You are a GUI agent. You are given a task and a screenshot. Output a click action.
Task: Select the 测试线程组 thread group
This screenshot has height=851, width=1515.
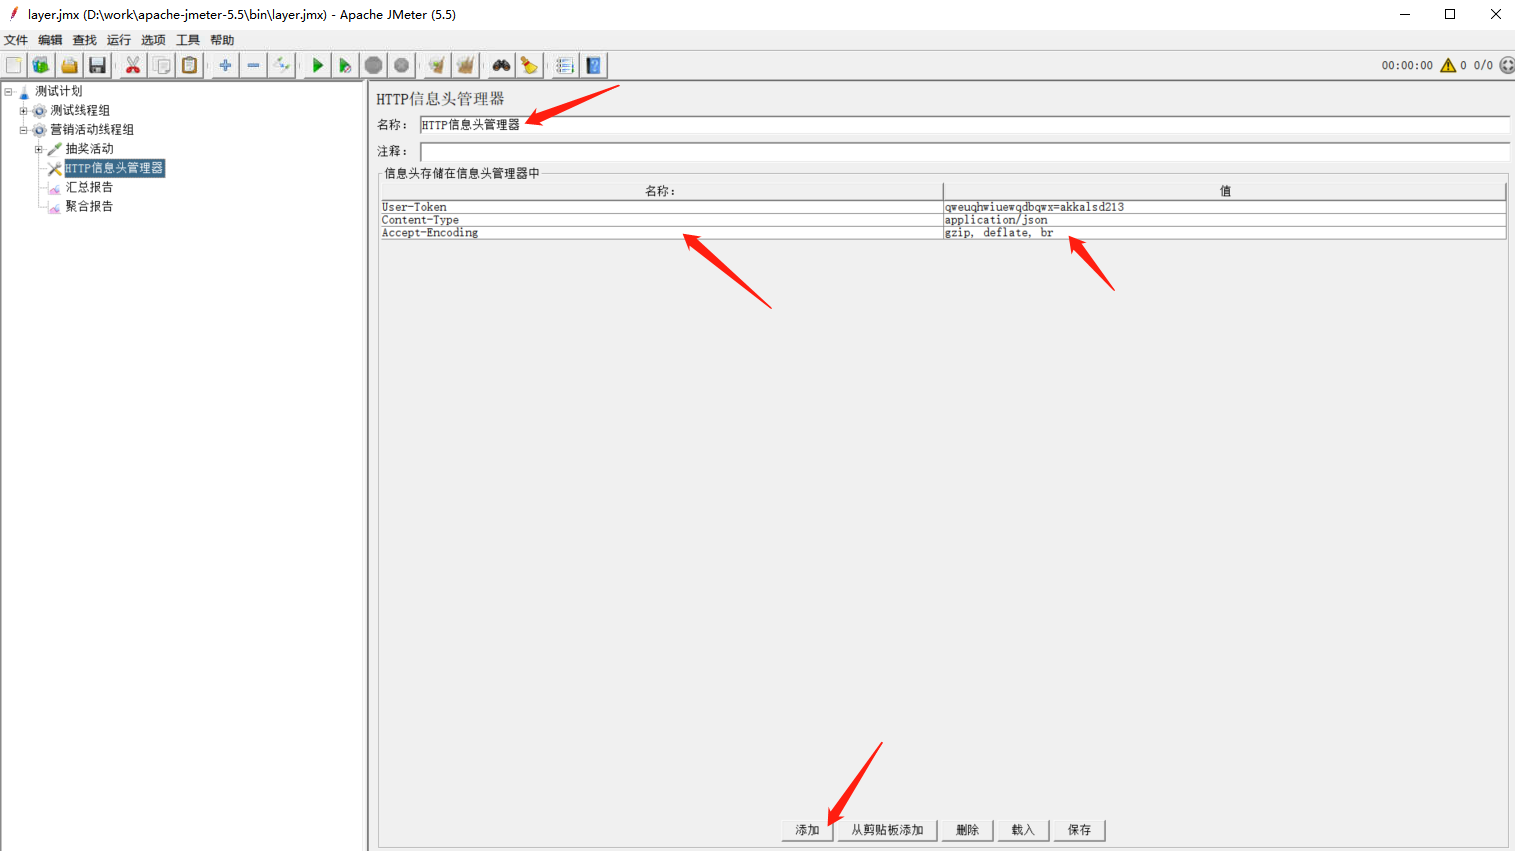pyautogui.click(x=80, y=110)
